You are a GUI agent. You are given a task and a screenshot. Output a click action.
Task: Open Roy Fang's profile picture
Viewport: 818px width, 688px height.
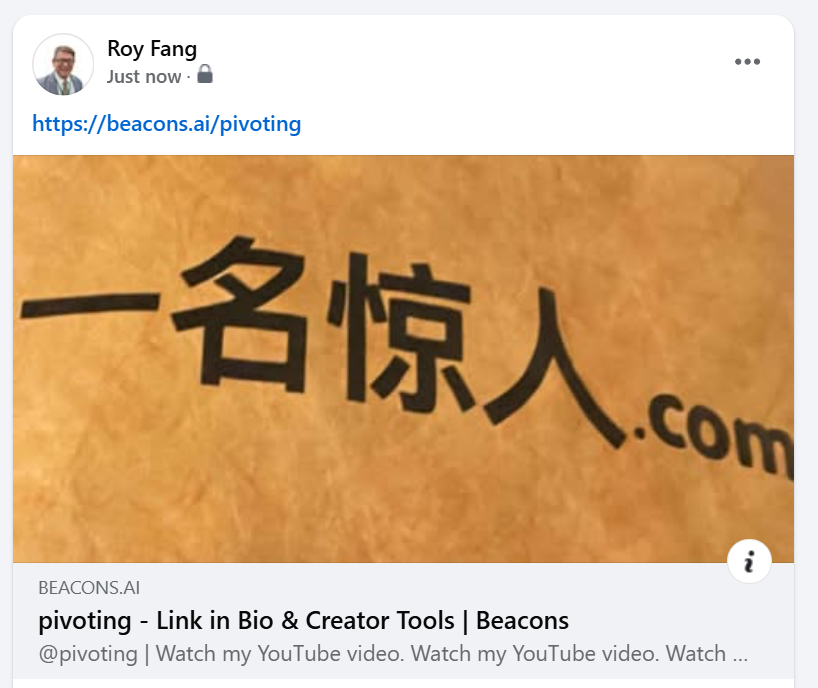[63, 65]
